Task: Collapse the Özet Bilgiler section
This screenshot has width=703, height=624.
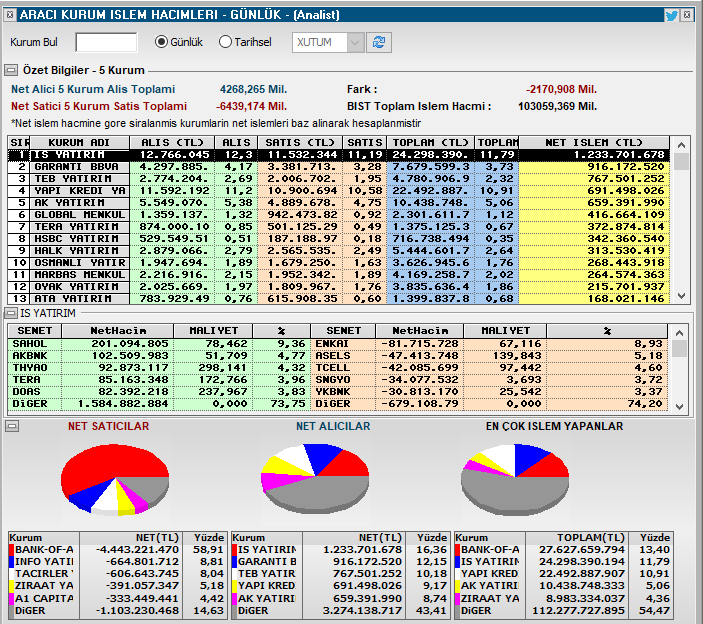Action: click(x=11, y=70)
